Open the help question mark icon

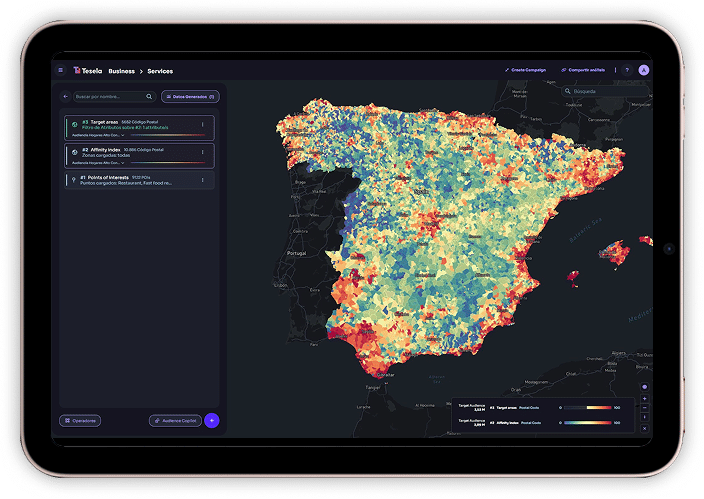(627, 70)
